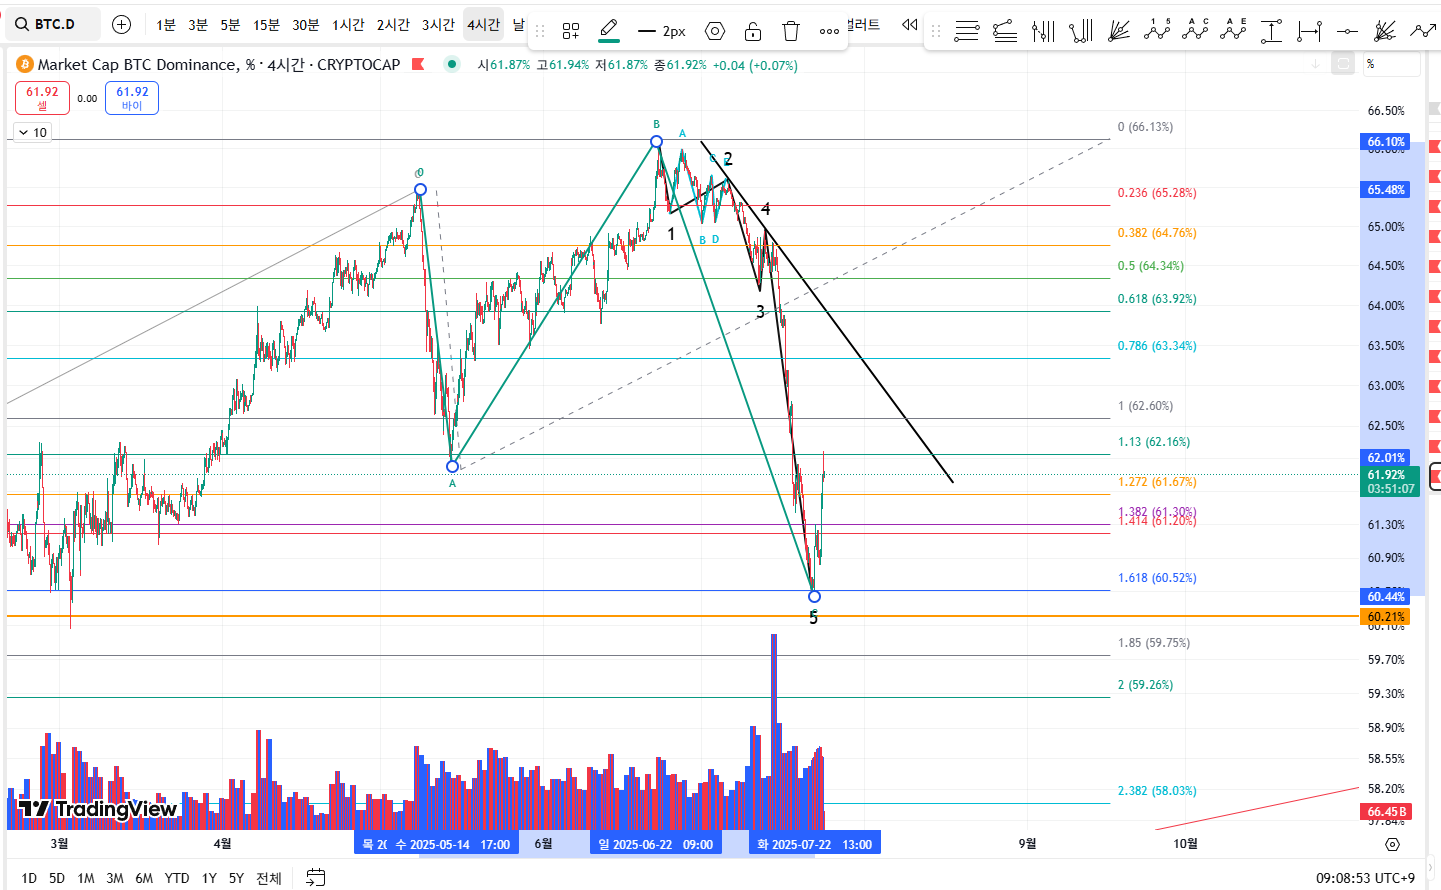Open drawing object settings hexagon icon
This screenshot has width=1441, height=890.
pyautogui.click(x=715, y=31)
